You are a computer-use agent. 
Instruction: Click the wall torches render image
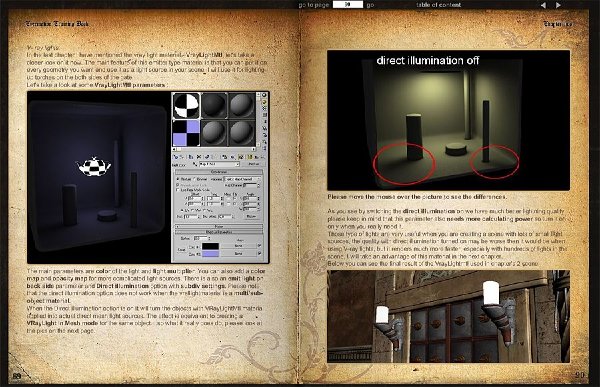tap(448, 317)
